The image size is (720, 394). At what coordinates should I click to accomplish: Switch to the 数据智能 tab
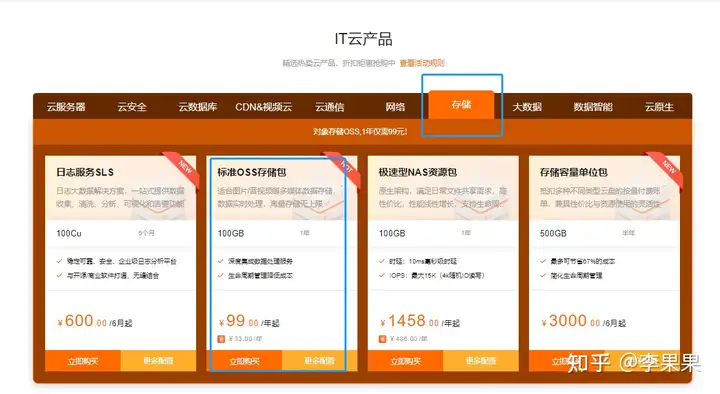pyautogui.click(x=593, y=107)
